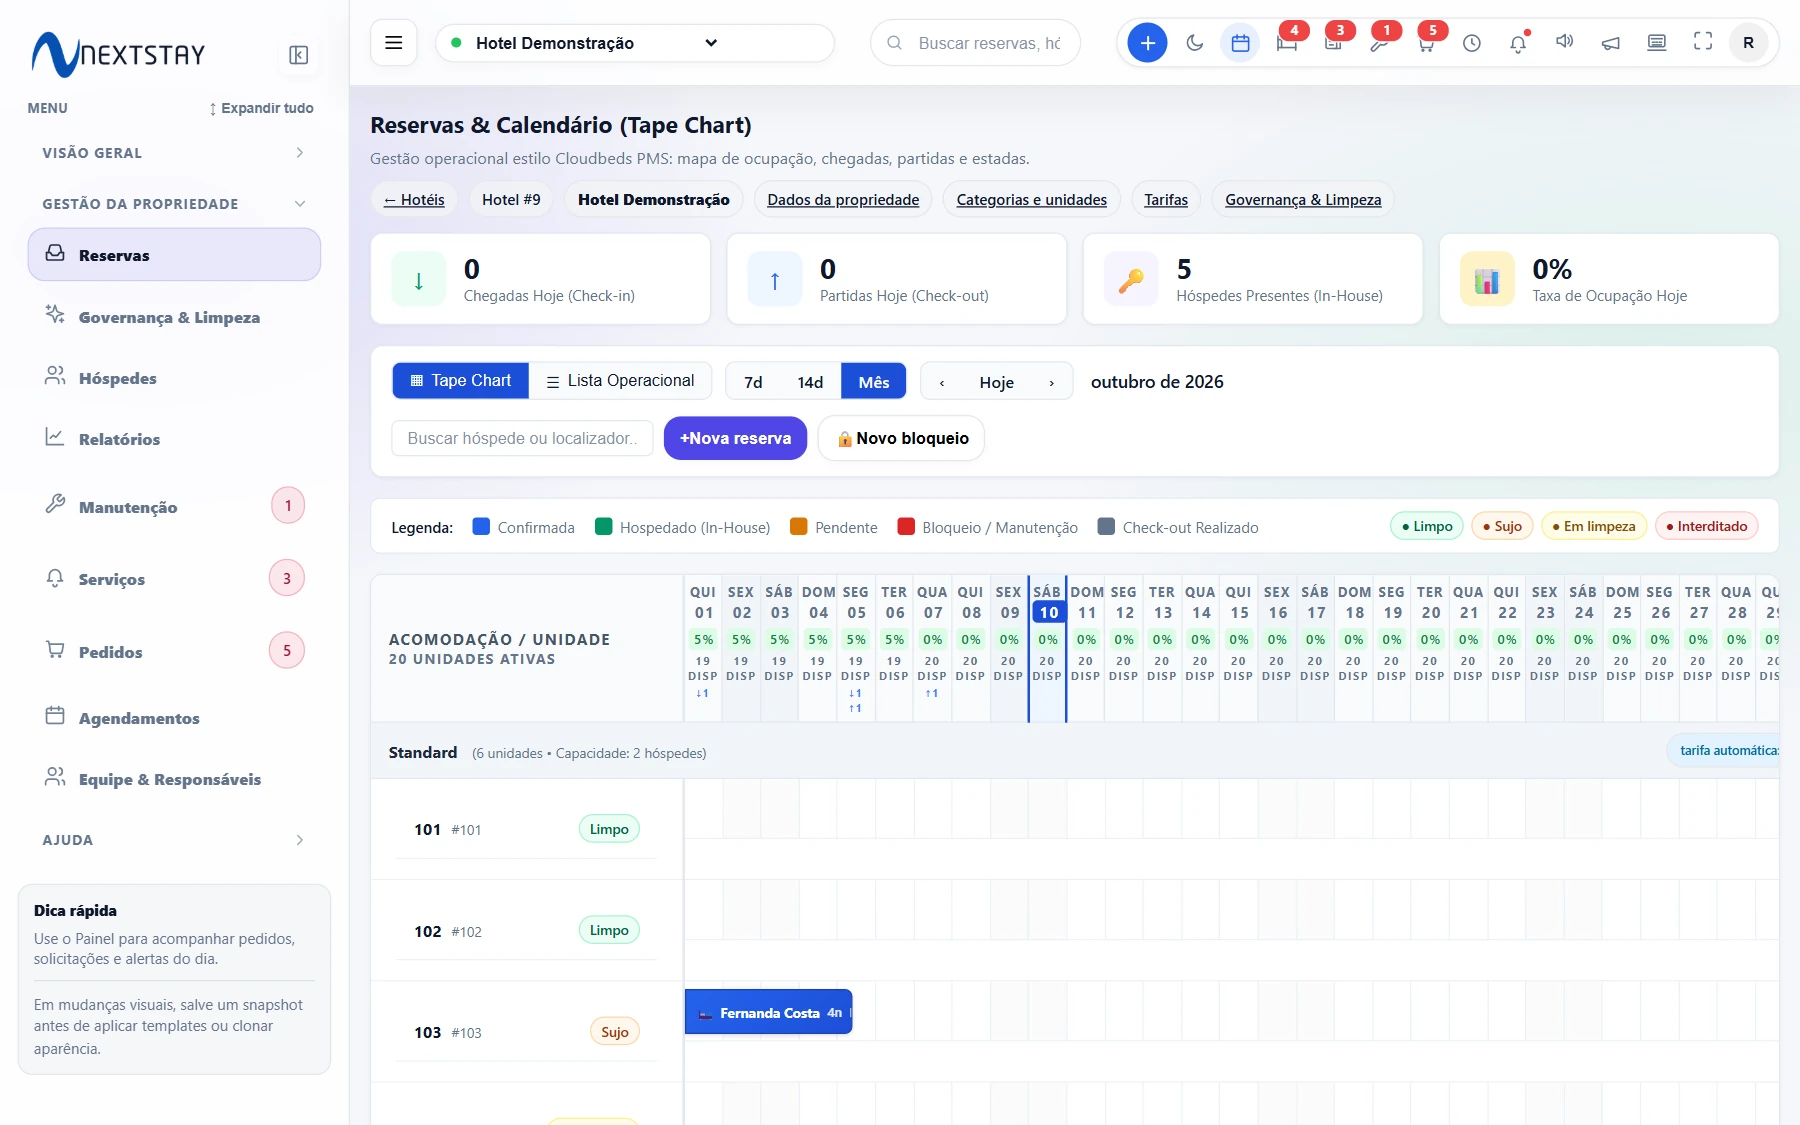This screenshot has height=1125, width=1800.
Task: Open Hotel Demonstração property dropdown
Action: coord(634,43)
